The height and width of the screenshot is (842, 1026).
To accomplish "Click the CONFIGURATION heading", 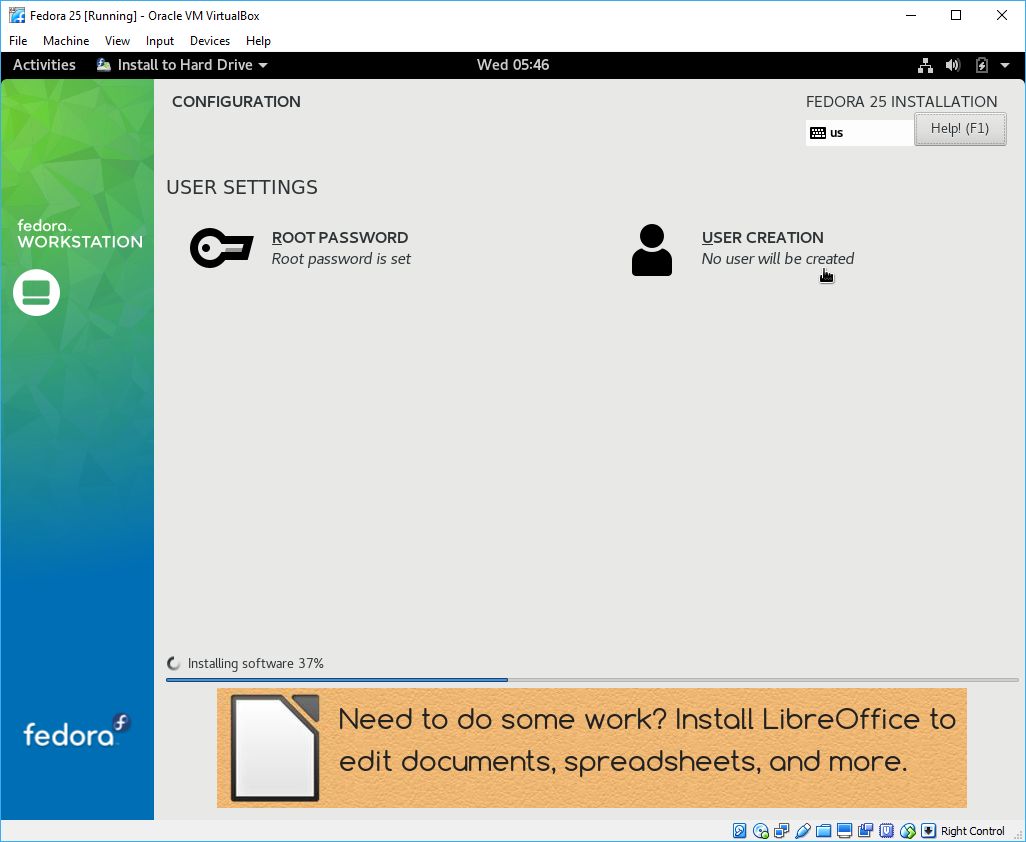I will pyautogui.click(x=236, y=101).
